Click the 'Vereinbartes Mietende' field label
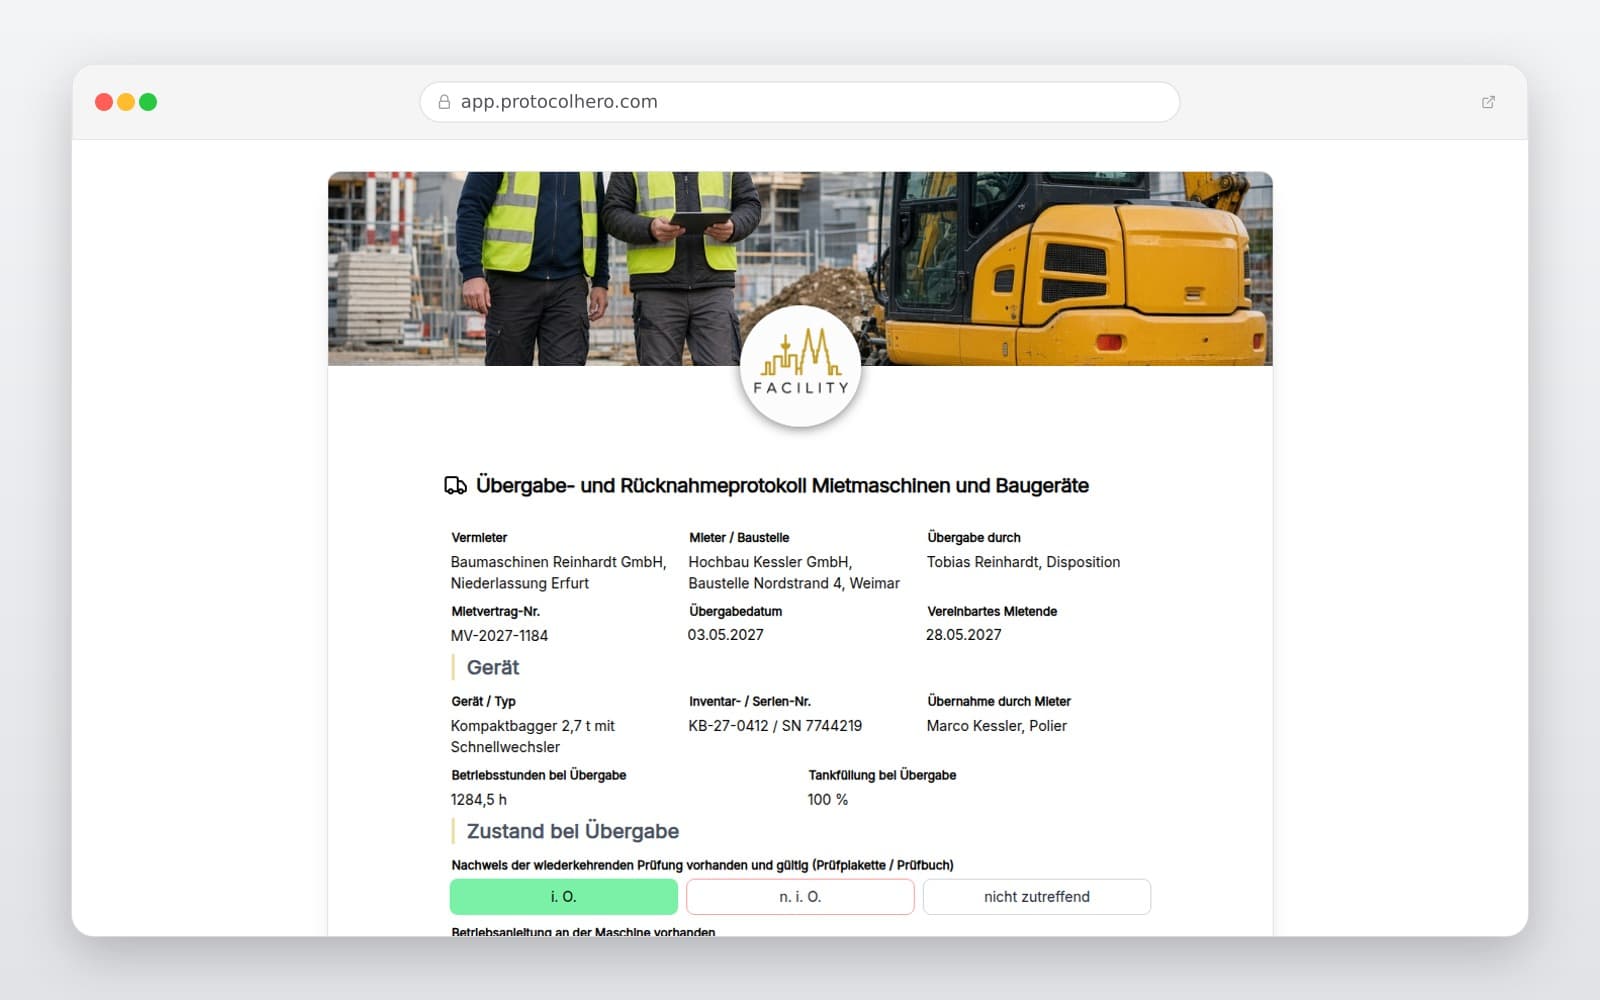 [x=992, y=612]
